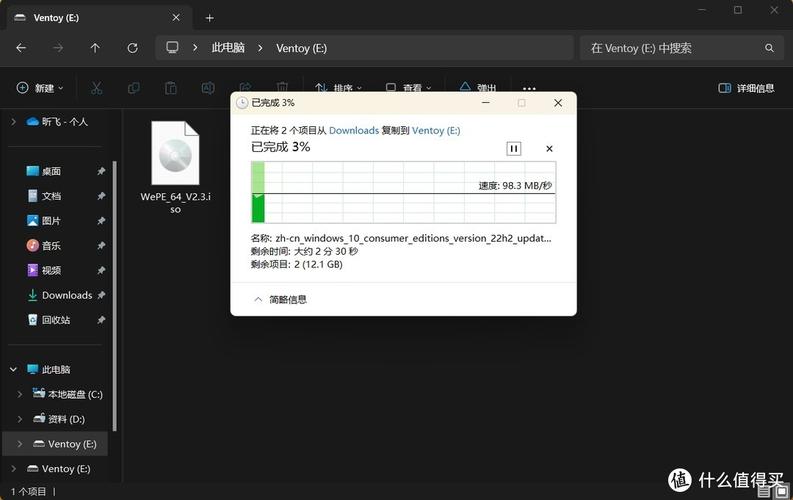Expand the chevron after 此电脑 in address bar
This screenshot has height=500, width=793.
(260, 48)
